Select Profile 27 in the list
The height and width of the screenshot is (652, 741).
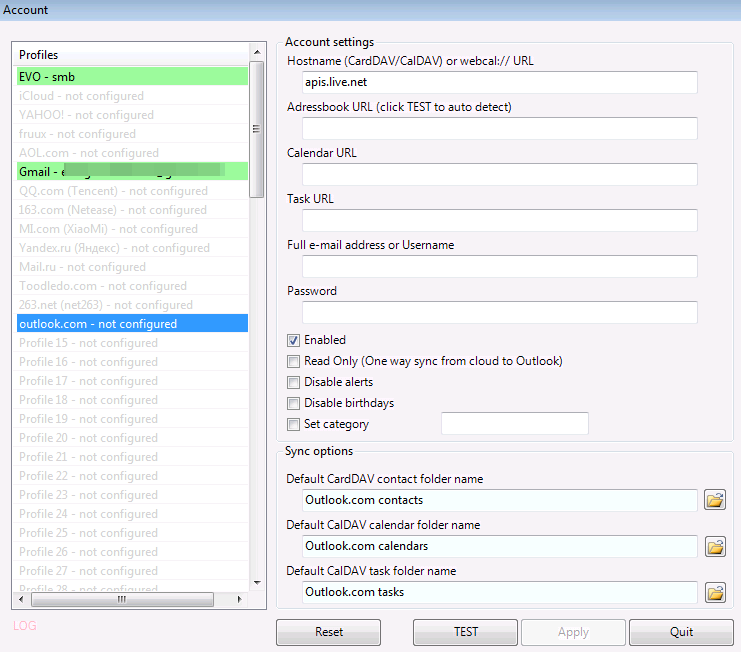point(132,571)
